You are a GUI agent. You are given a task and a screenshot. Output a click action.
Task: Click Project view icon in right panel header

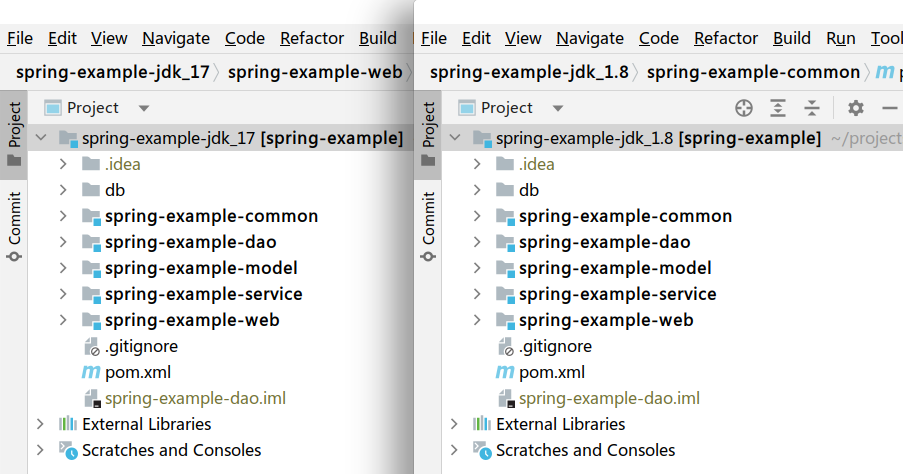click(x=467, y=108)
